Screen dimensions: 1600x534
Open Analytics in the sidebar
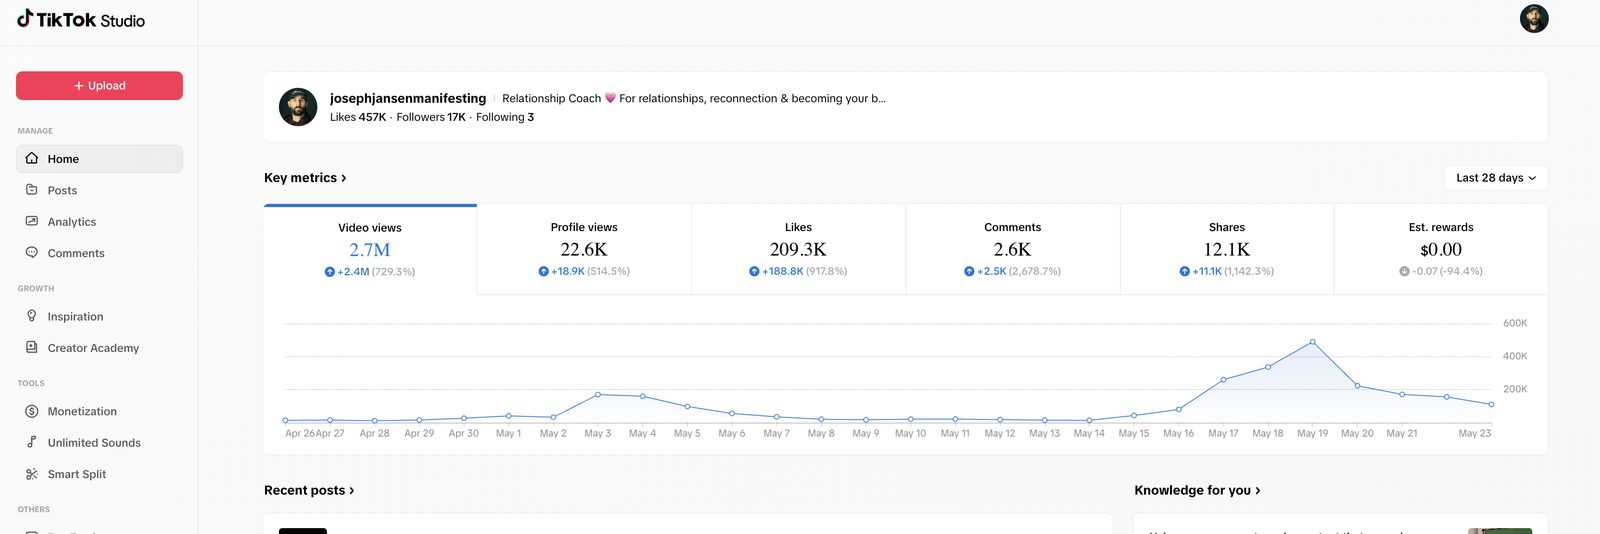click(99, 221)
